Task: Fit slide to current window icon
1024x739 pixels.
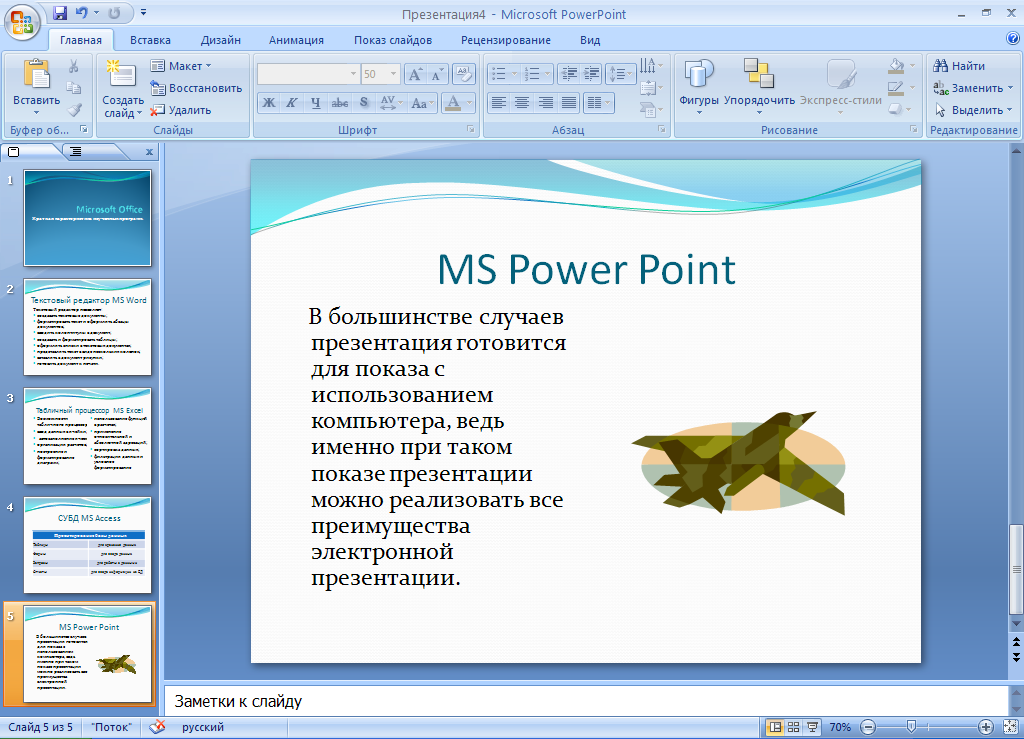Action: tap(1010, 727)
